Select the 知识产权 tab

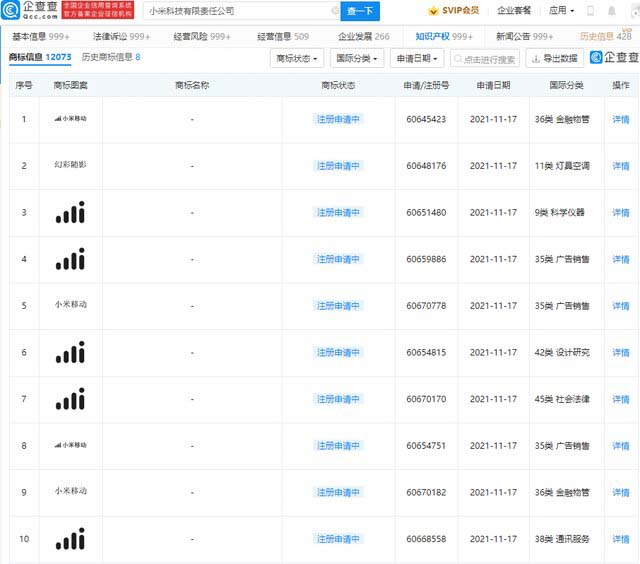point(444,37)
